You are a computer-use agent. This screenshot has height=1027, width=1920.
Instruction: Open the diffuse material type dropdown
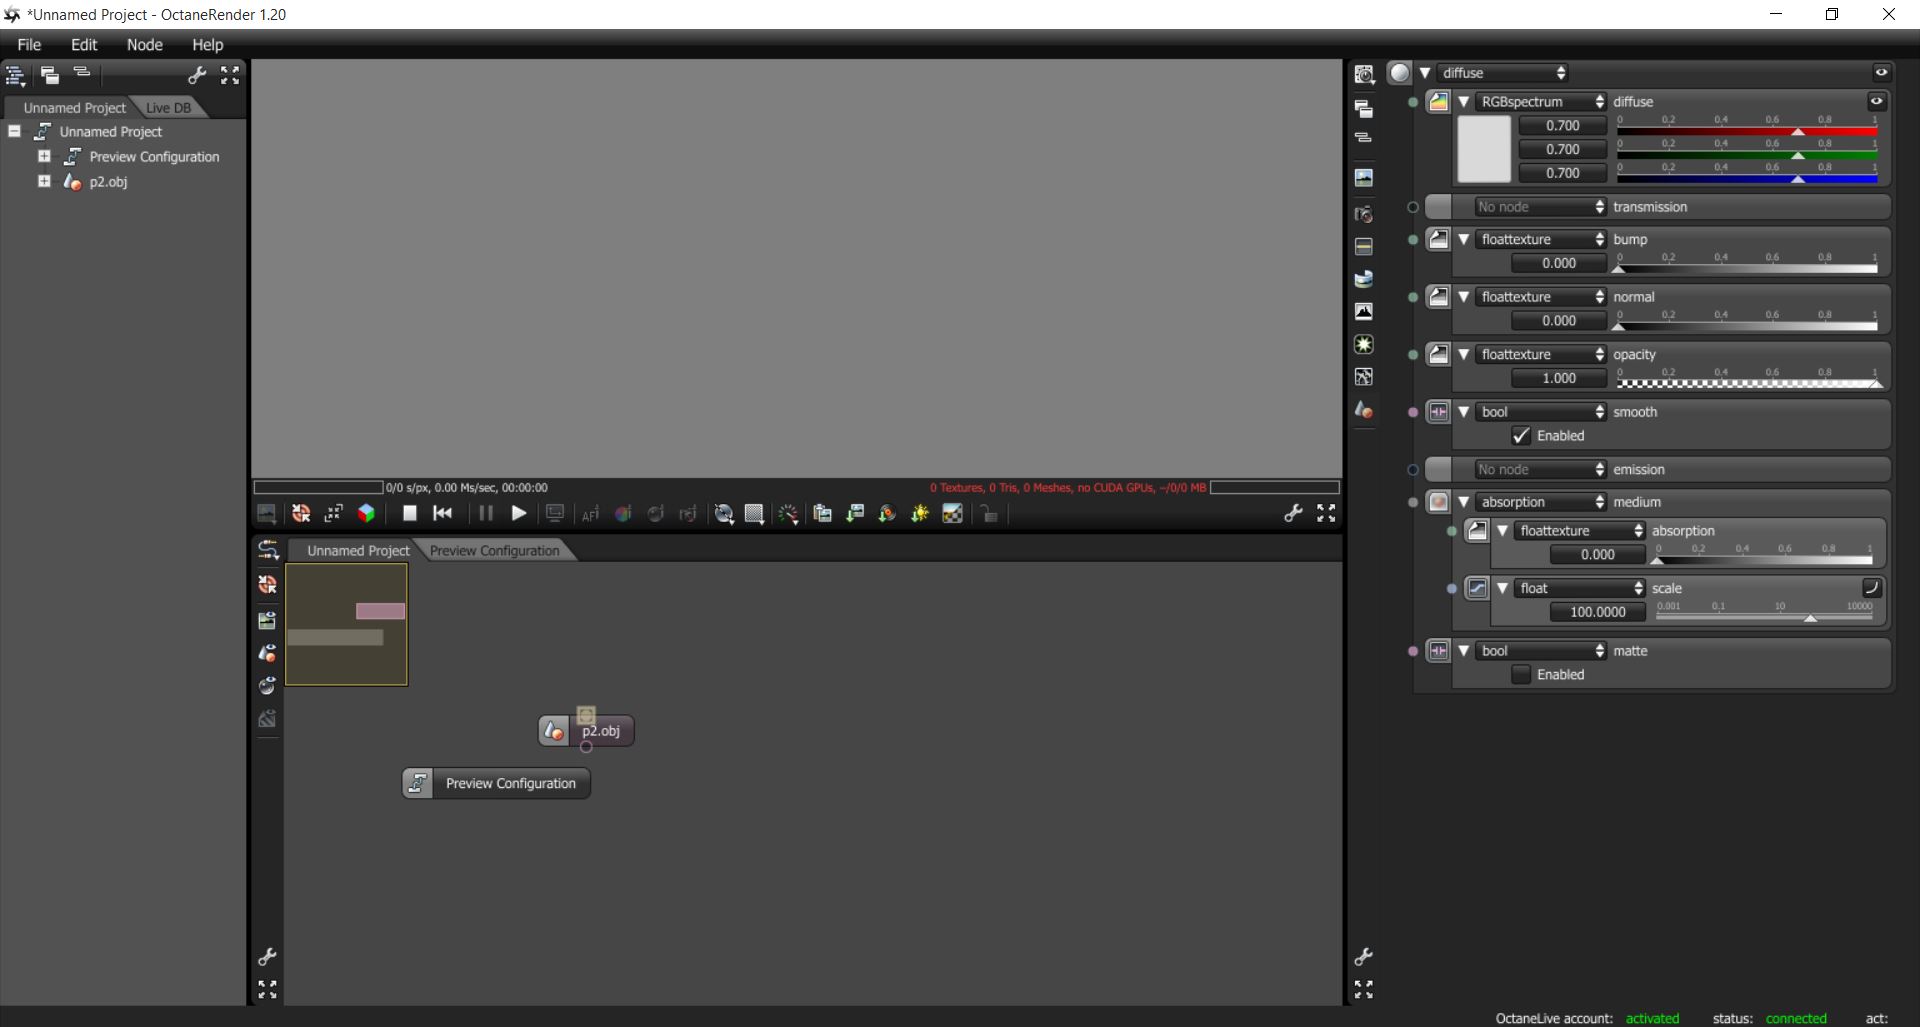1503,73
